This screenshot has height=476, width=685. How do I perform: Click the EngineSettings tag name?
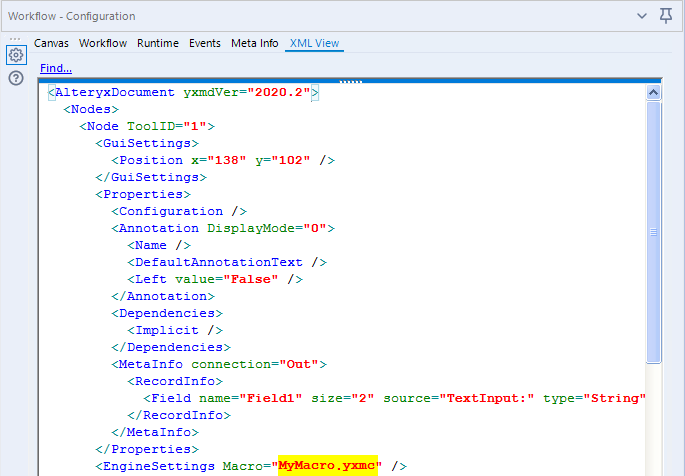pos(159,467)
